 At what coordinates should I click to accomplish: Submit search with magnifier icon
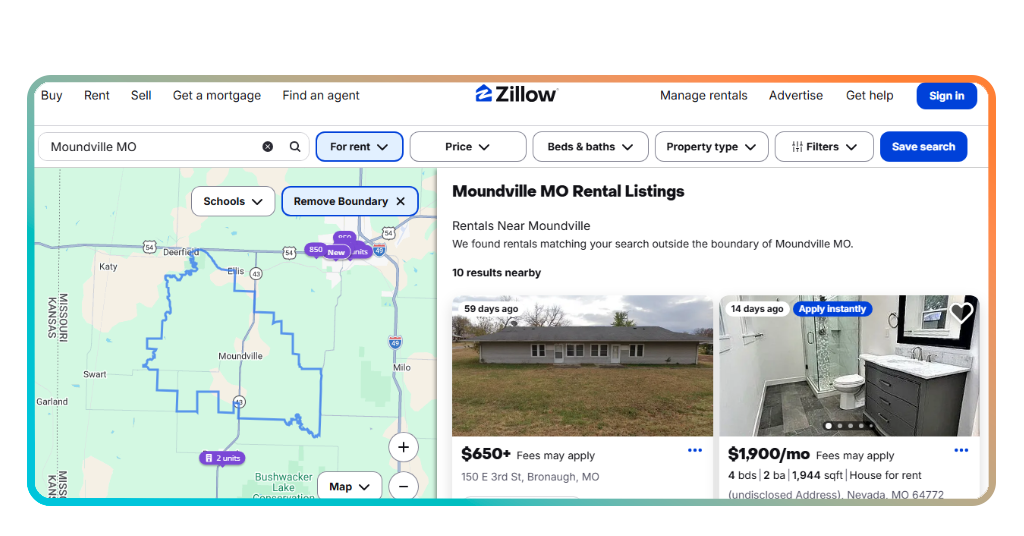click(x=295, y=147)
